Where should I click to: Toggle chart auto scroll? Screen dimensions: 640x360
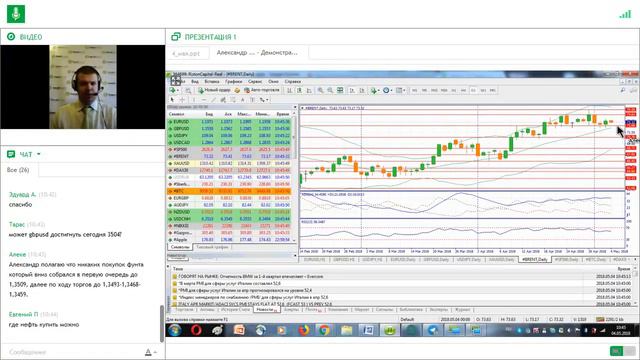(351, 90)
